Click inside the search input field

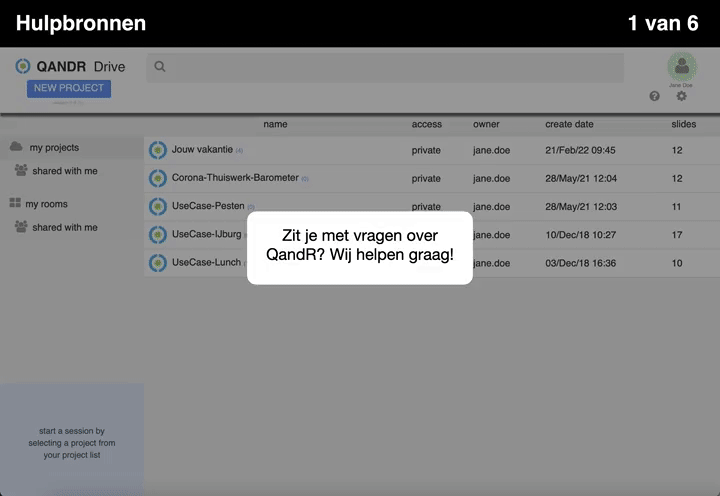click(390, 67)
